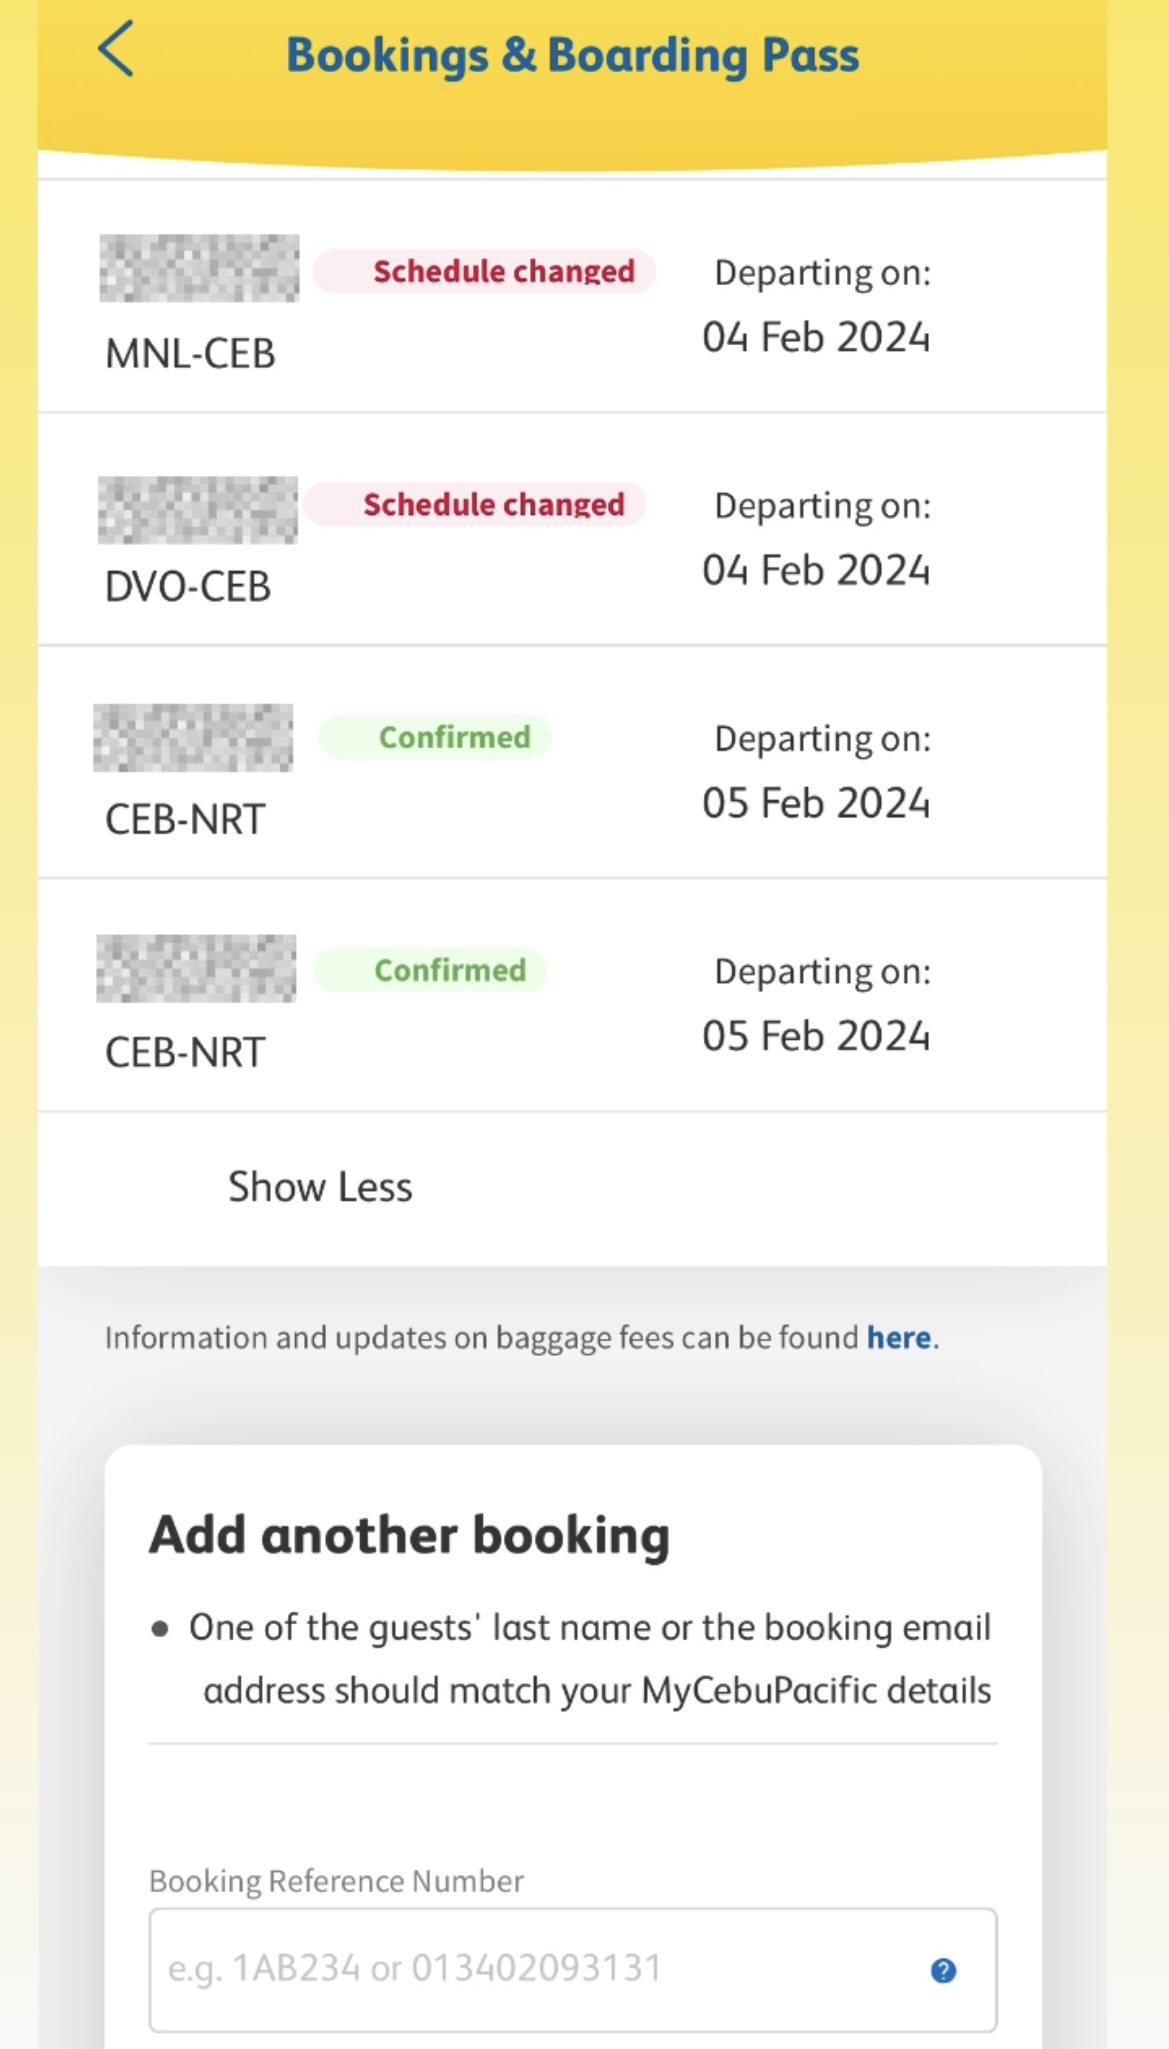Screen dimensions: 1169x2049
Task: Click blurred reference thumbnail above DVO-CEB
Action: pos(198,510)
